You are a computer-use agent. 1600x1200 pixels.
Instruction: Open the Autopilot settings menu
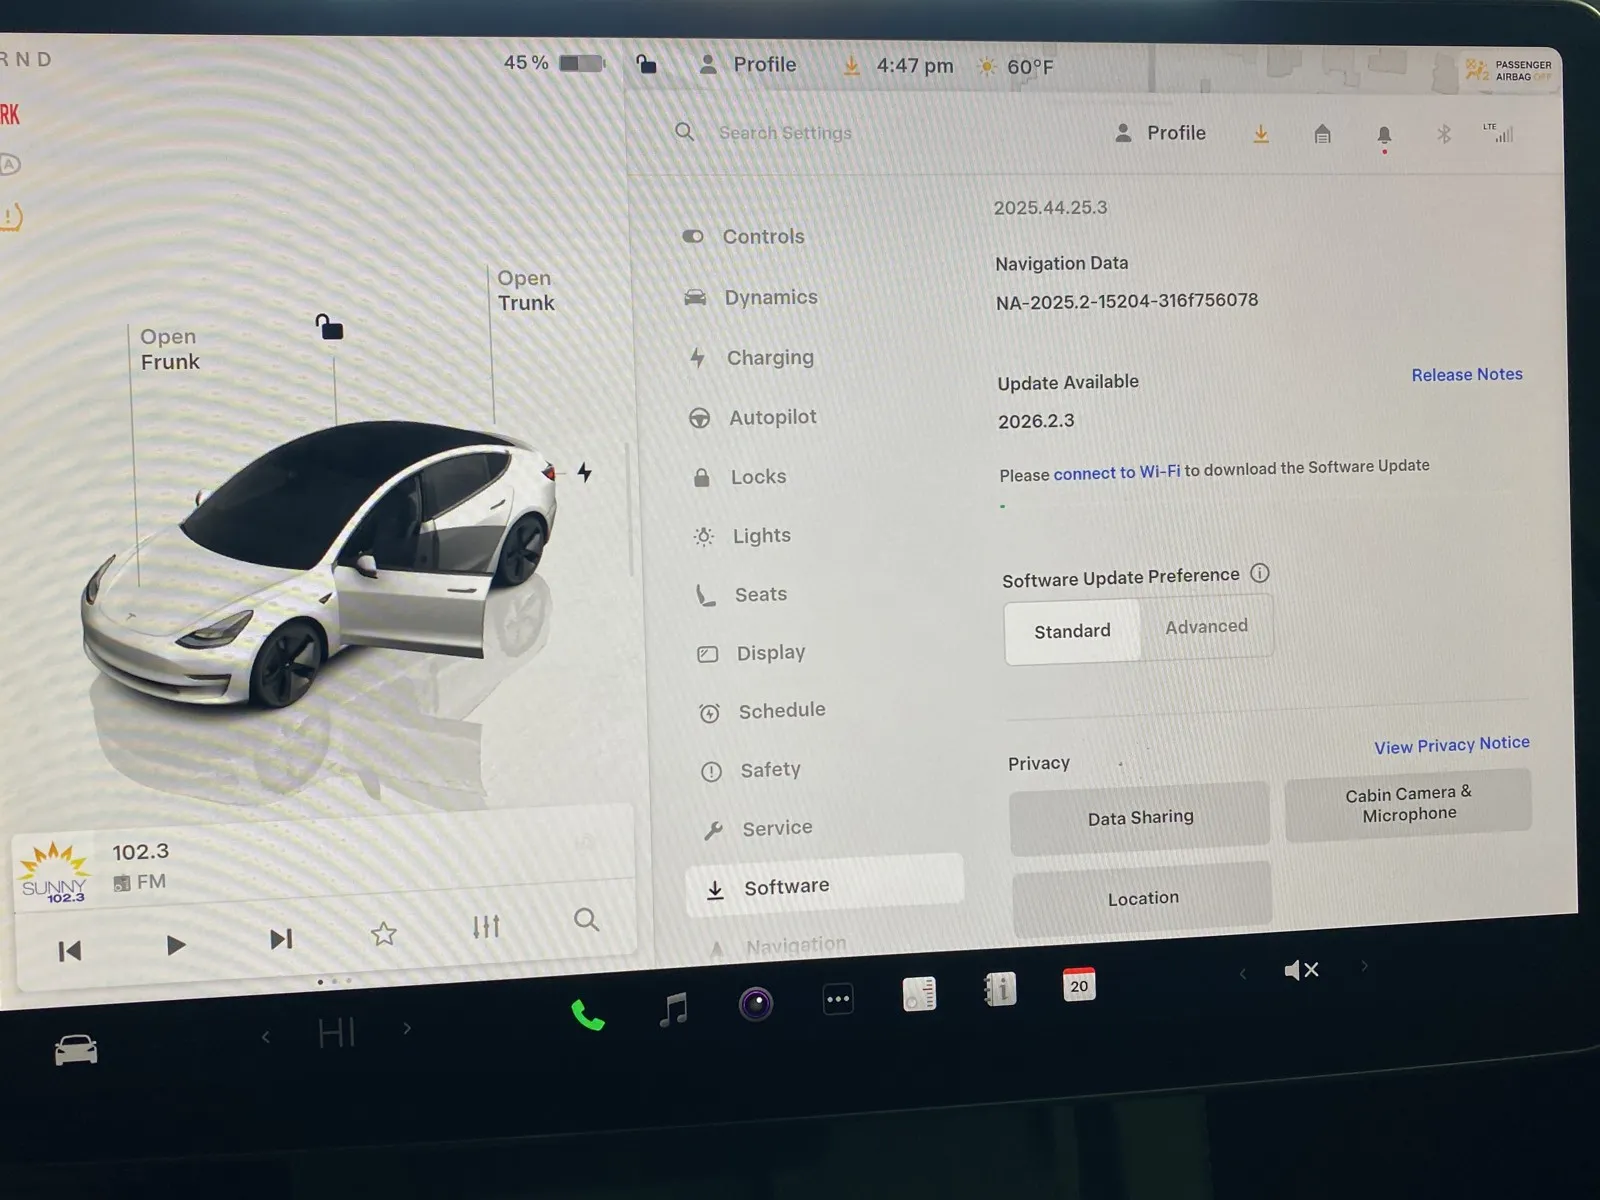(x=772, y=417)
